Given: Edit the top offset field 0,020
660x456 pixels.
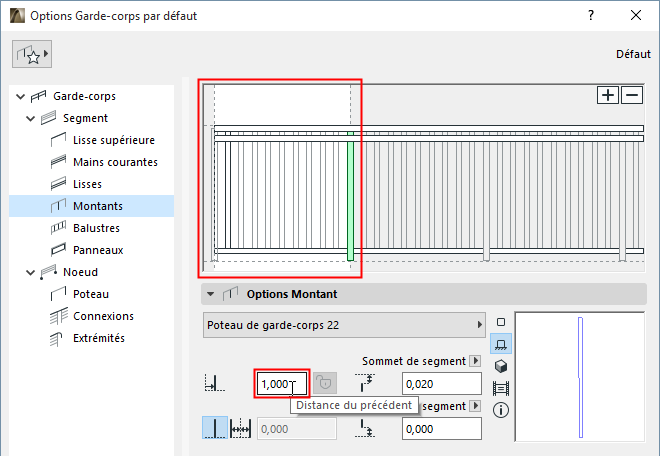Looking at the screenshot, I should [x=442, y=384].
